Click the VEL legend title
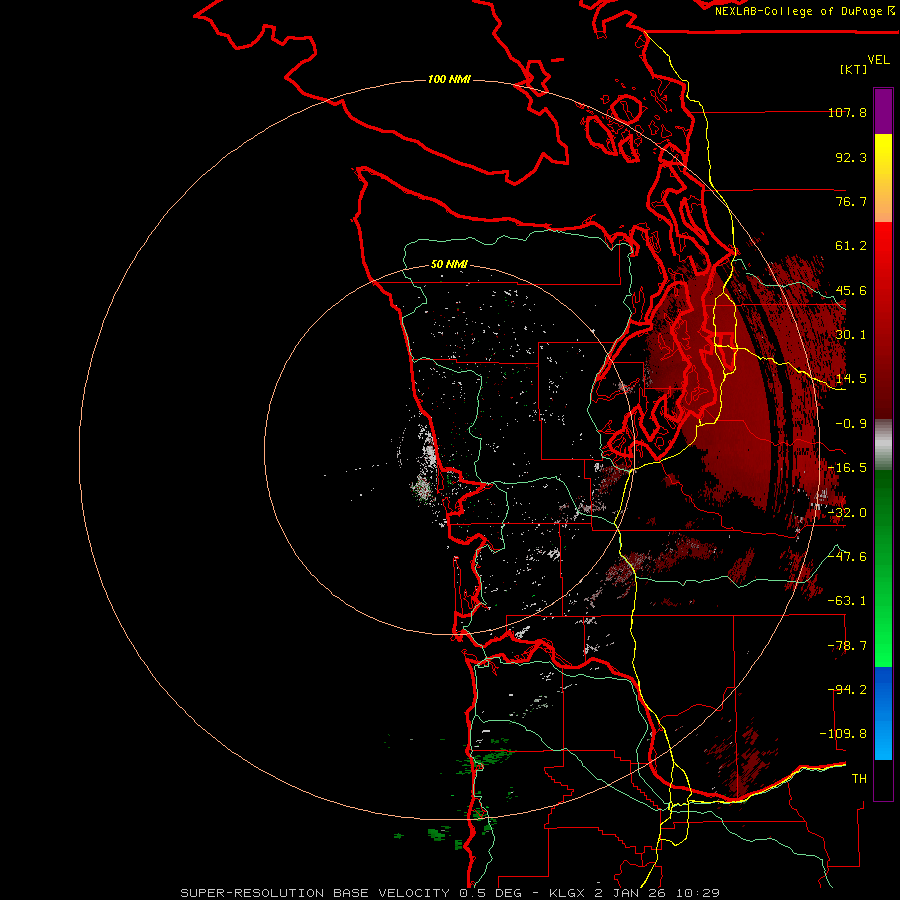The width and height of the screenshot is (900, 900). click(879, 60)
